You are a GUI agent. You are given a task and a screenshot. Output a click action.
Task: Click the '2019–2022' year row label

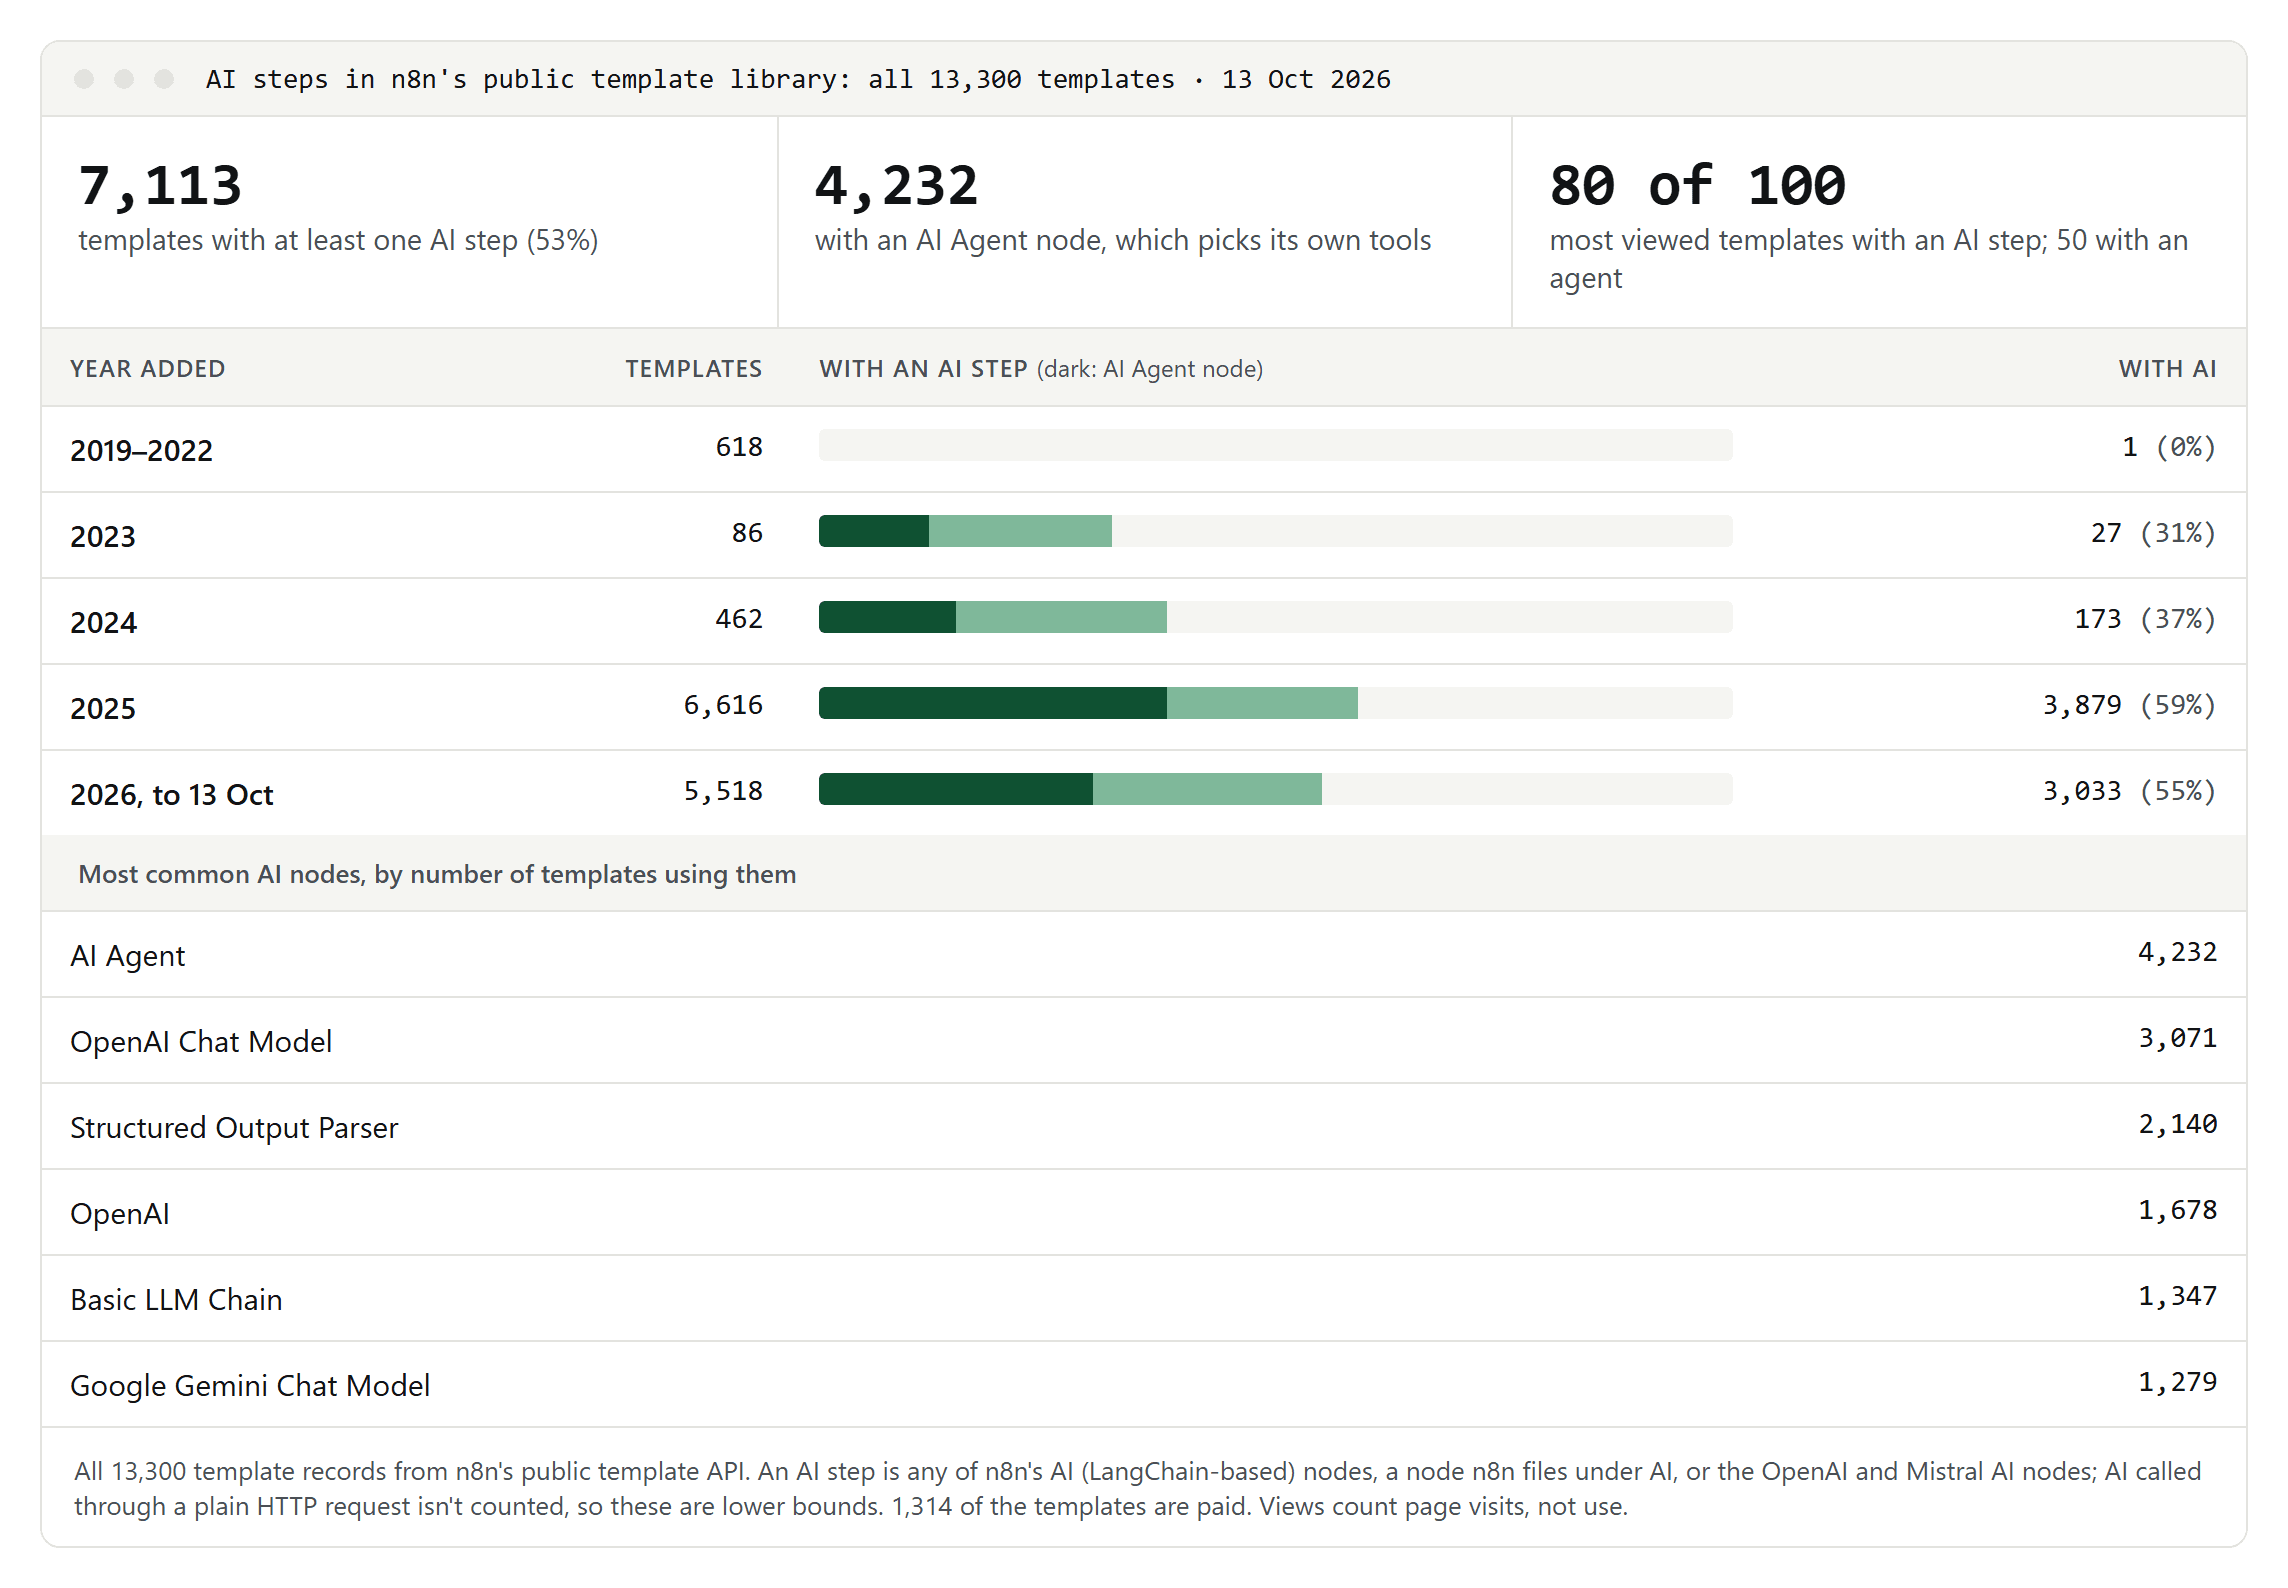[x=142, y=451]
